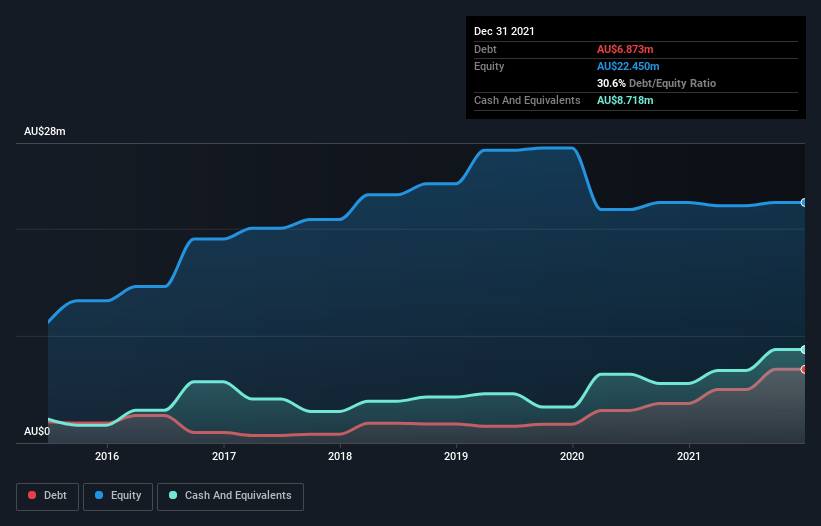This screenshot has width=821, height=526.
Task: Click the AU$0 y-axis label
Action: pos(37,431)
